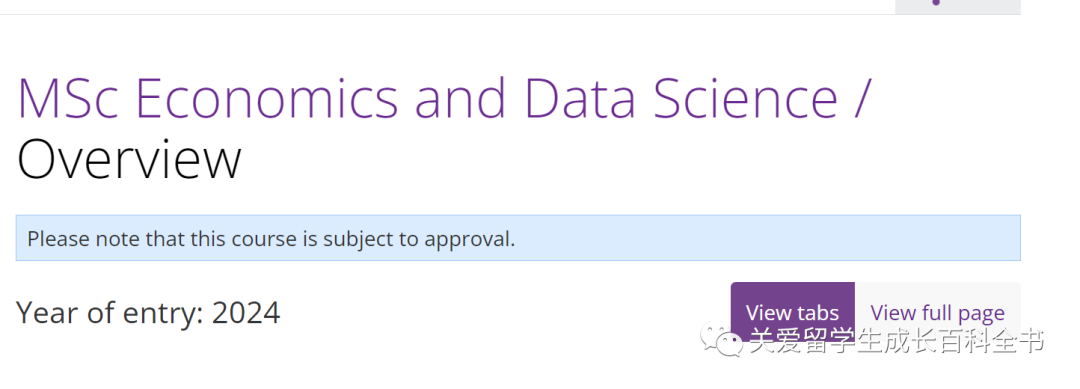1080x389 pixels.
Task: Click the Chinese watermark text 关爱留学生成长百科全书
Action: click(897, 341)
